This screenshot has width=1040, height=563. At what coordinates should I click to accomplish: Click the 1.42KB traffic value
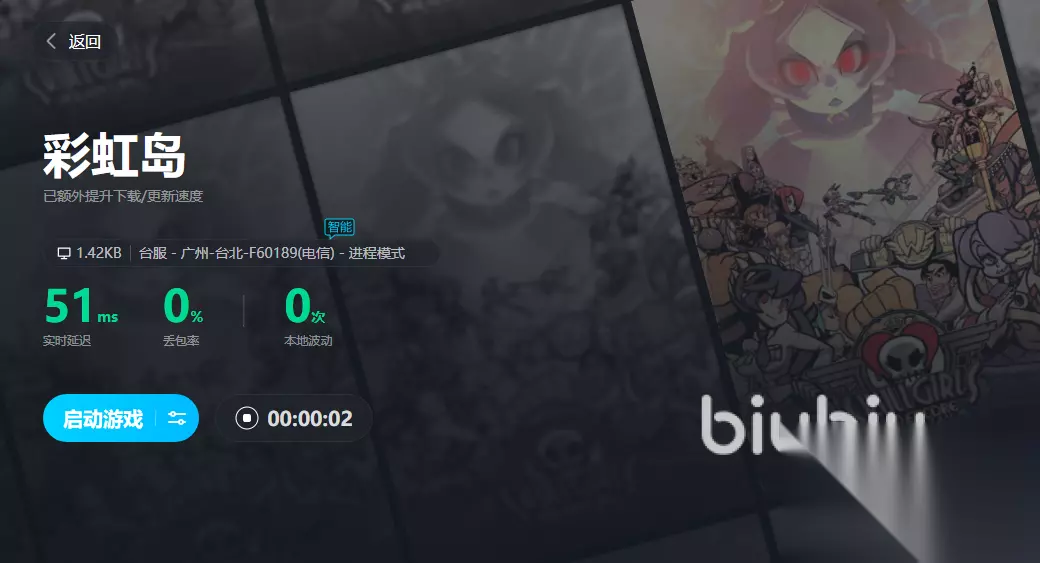tap(99, 253)
